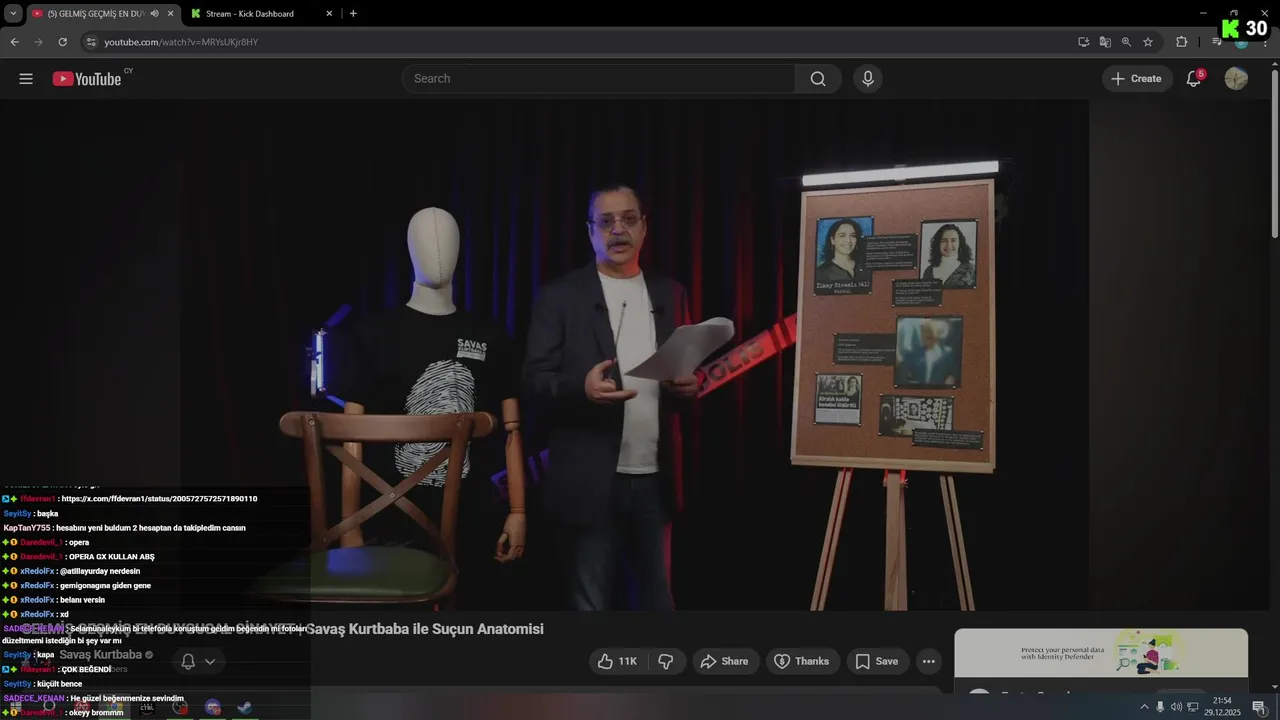
Task: Open Savaş Kurtbaba channel link
Action: click(100, 655)
